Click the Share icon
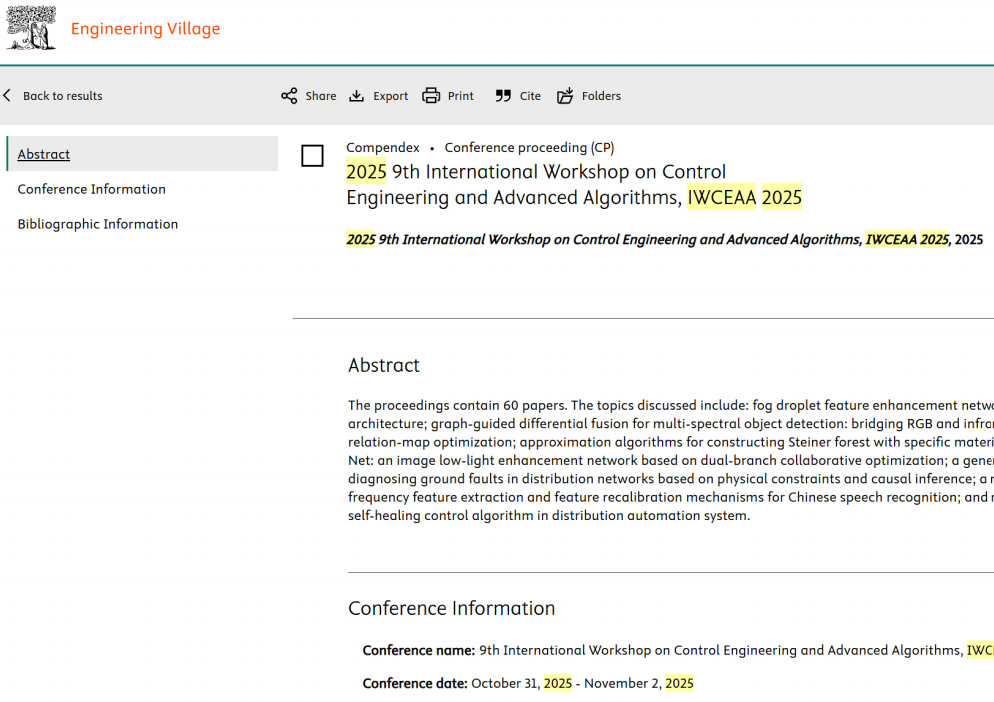The height and width of the screenshot is (702, 994). (289, 96)
